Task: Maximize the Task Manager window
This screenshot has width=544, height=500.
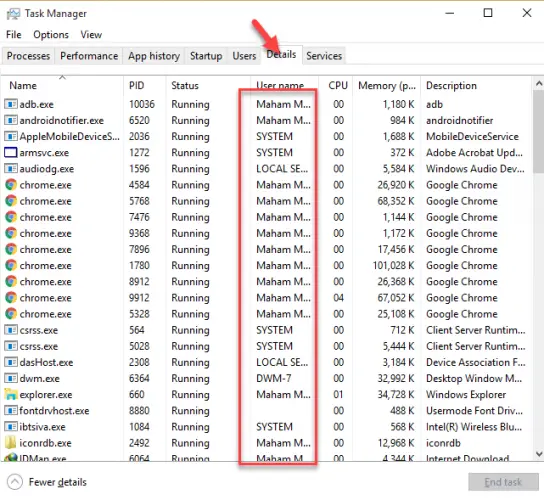Action: point(488,13)
